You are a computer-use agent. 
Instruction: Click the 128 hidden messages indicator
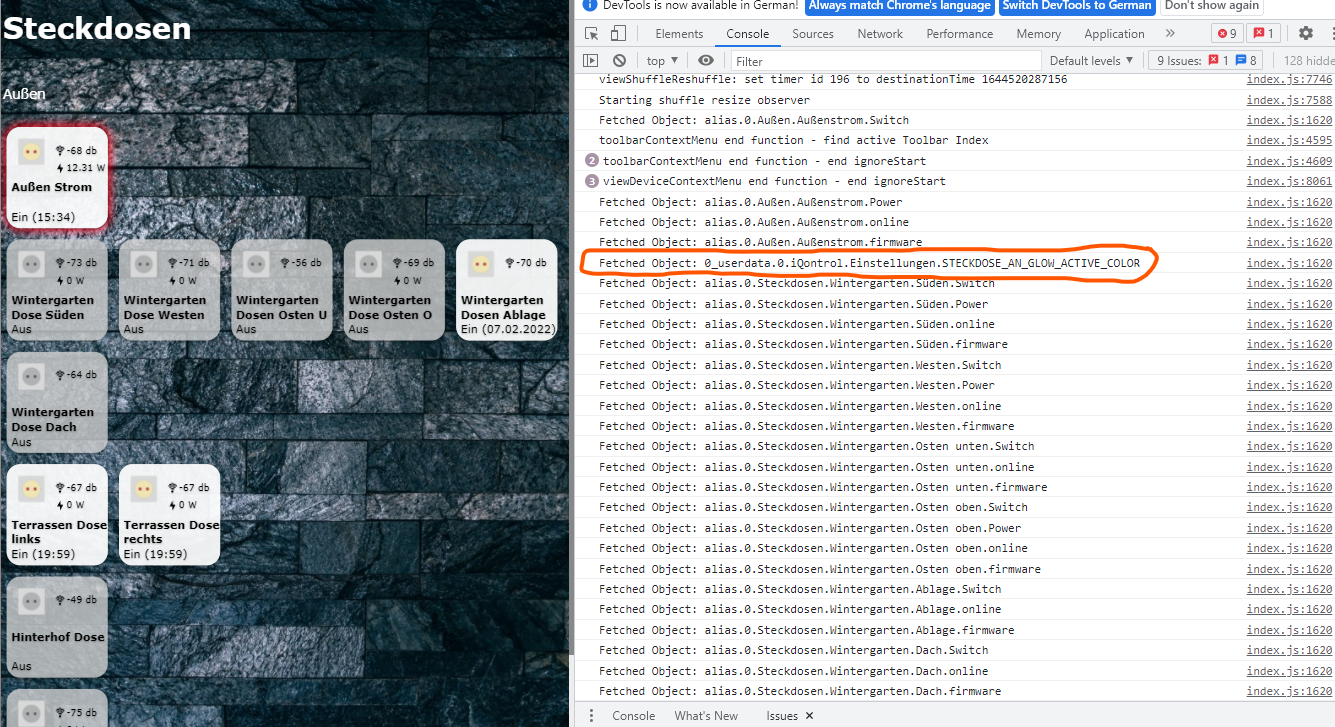(1308, 61)
